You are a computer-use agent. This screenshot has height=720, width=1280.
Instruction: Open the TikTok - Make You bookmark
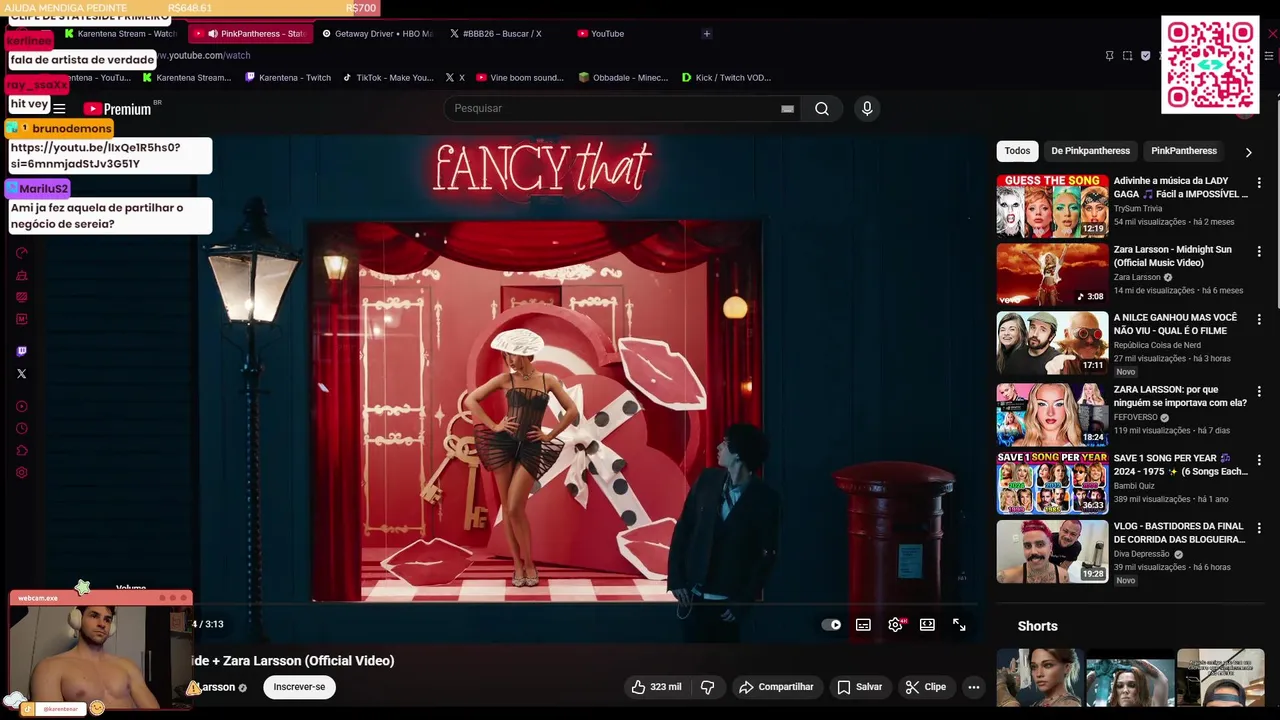click(x=388, y=77)
